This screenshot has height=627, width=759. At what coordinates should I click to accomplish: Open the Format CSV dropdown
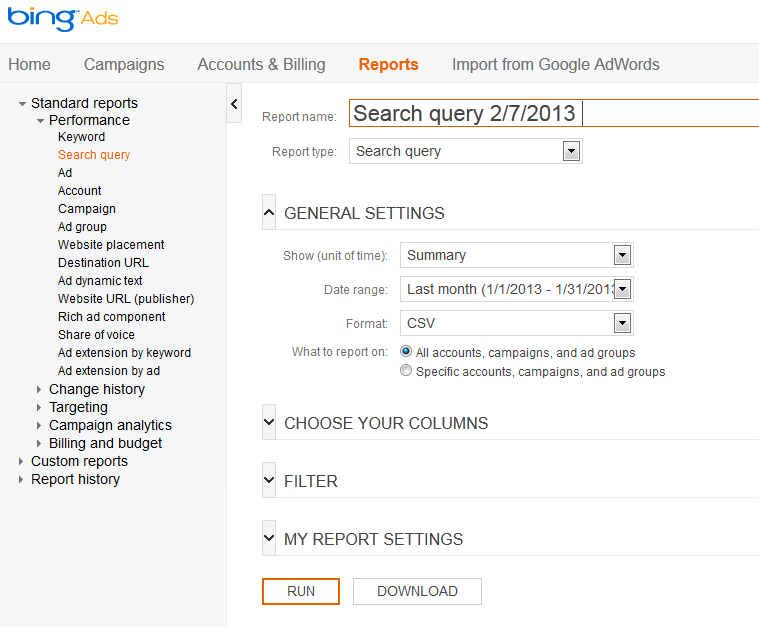(516, 323)
